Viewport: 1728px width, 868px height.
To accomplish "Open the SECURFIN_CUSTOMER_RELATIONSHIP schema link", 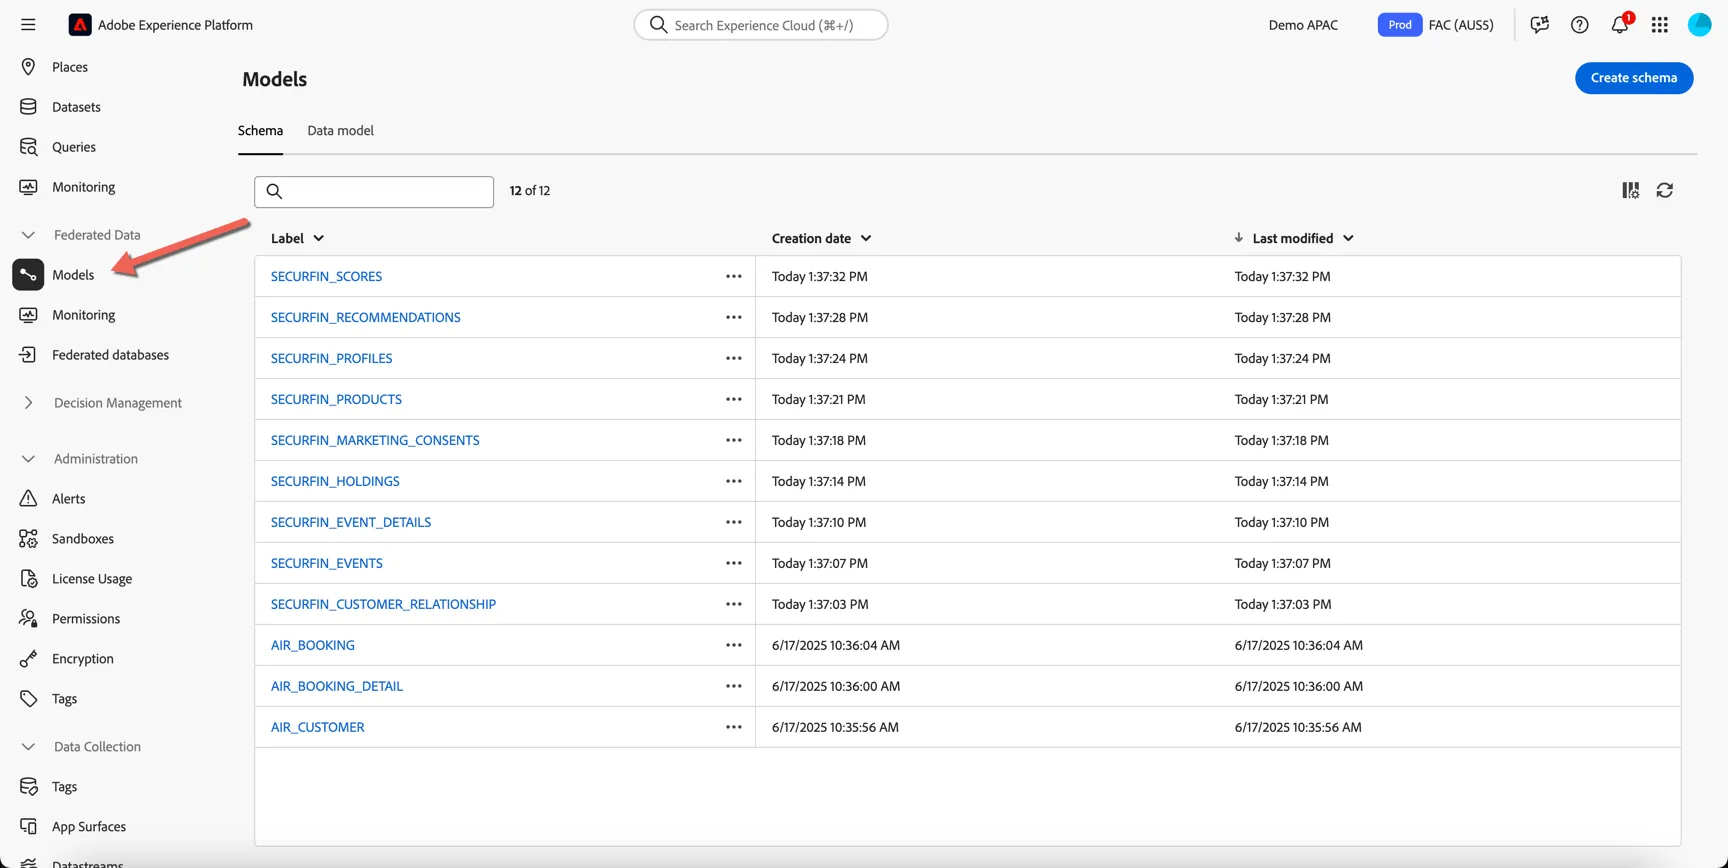I will (x=383, y=604).
